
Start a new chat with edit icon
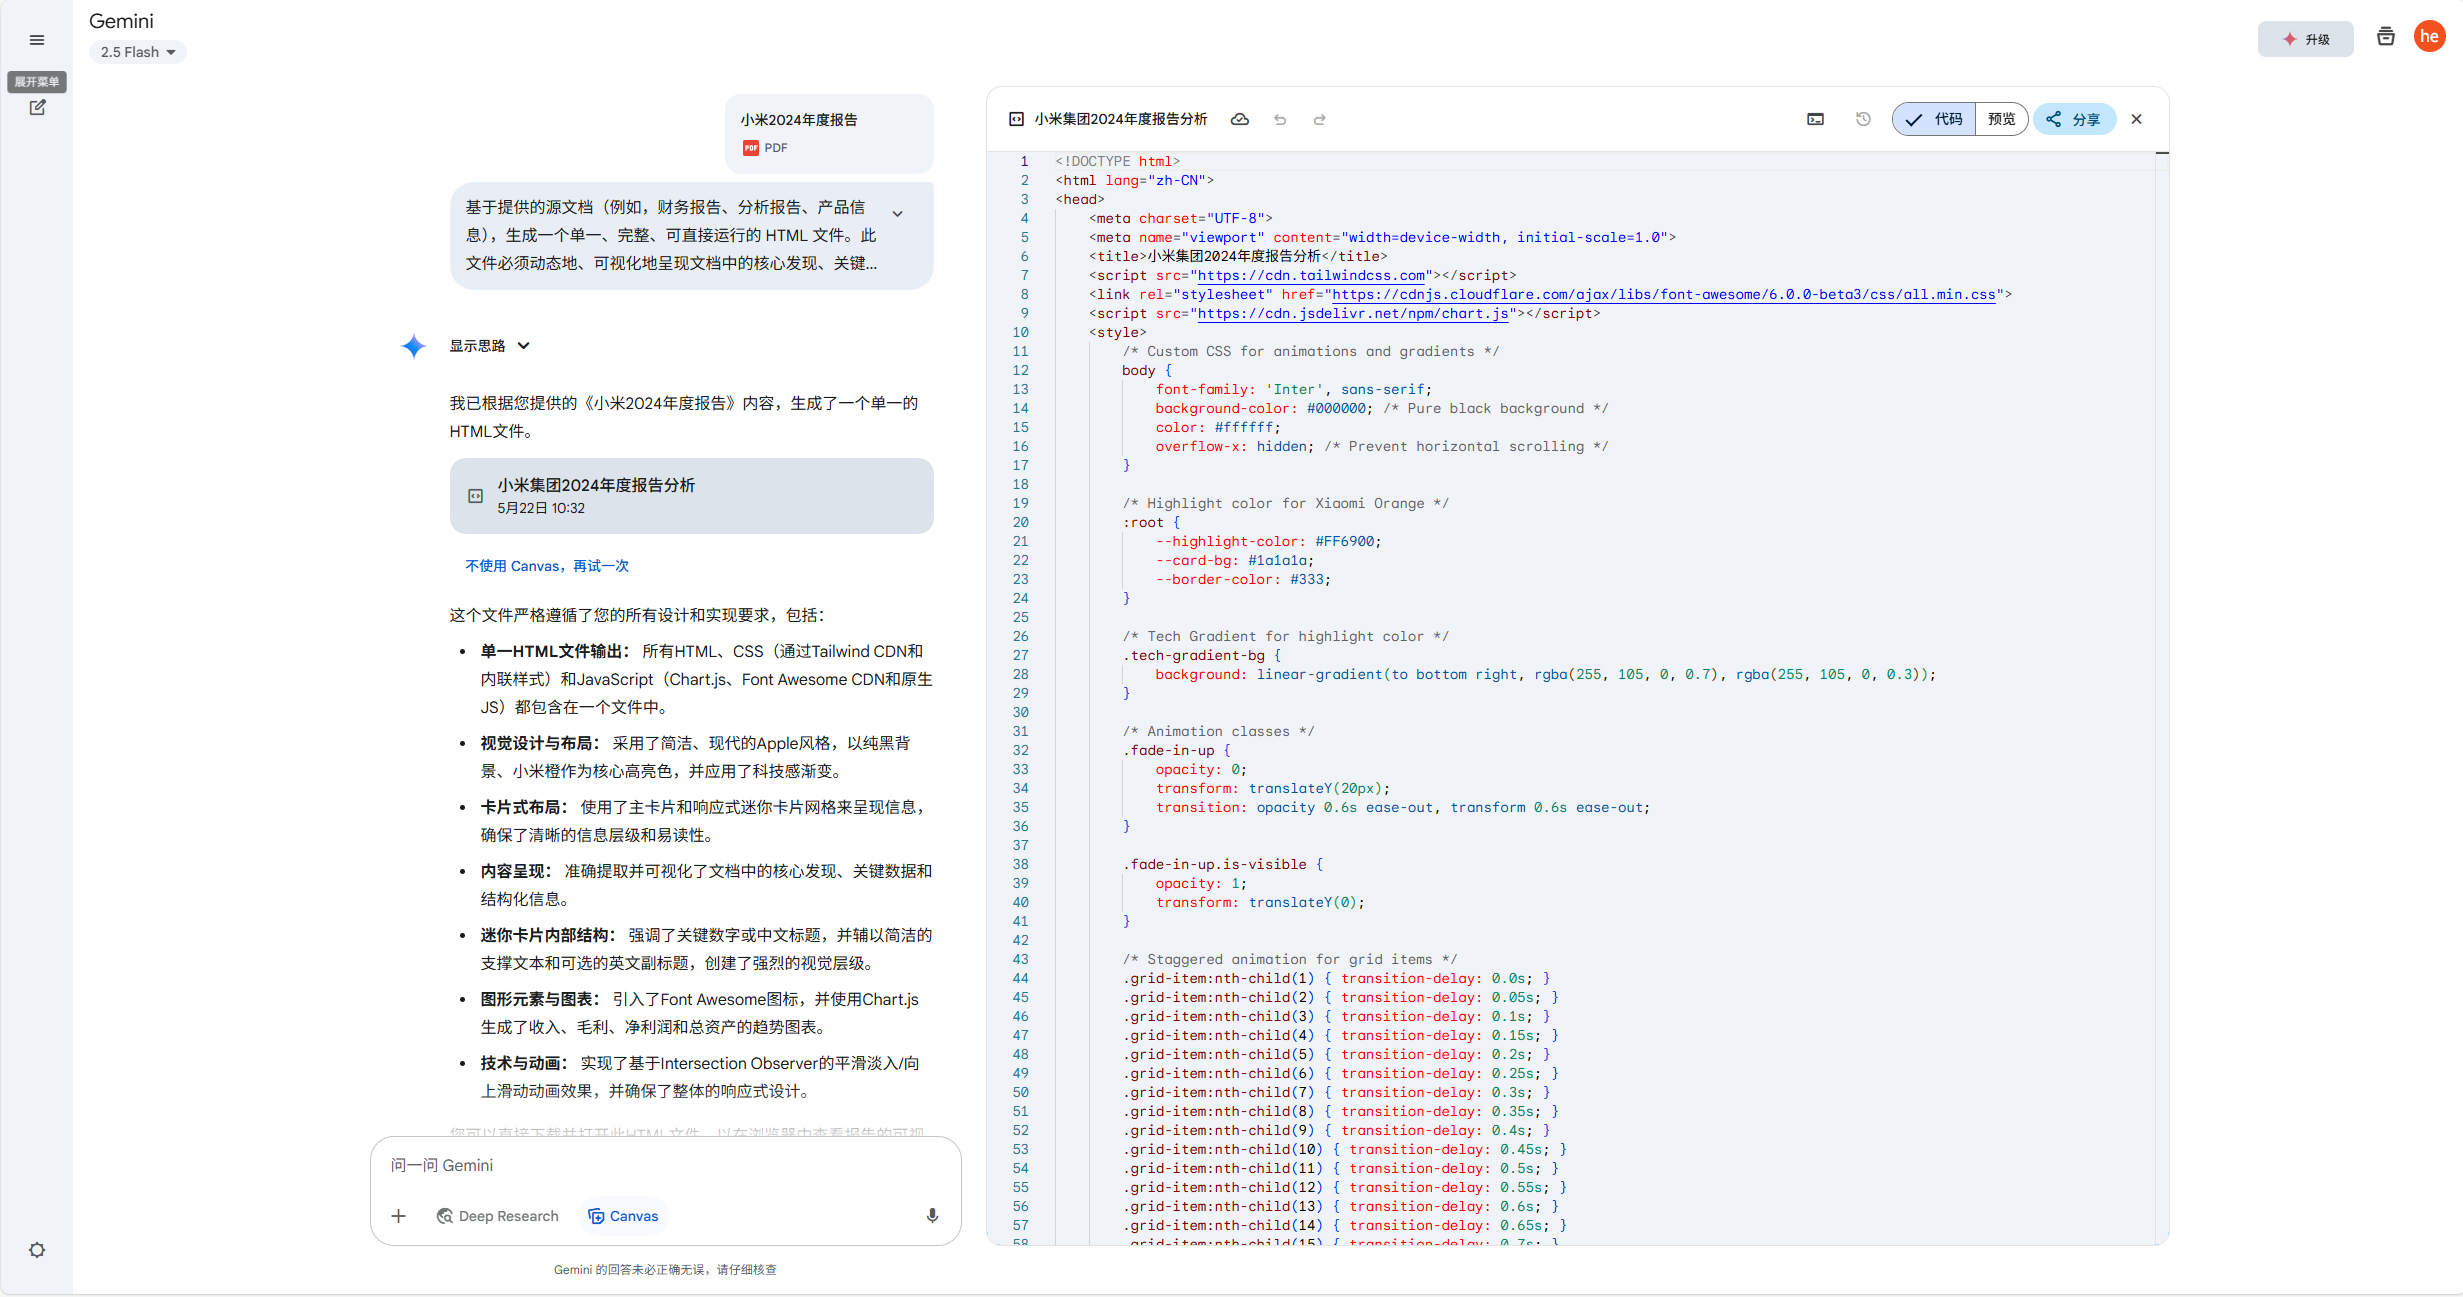[37, 107]
